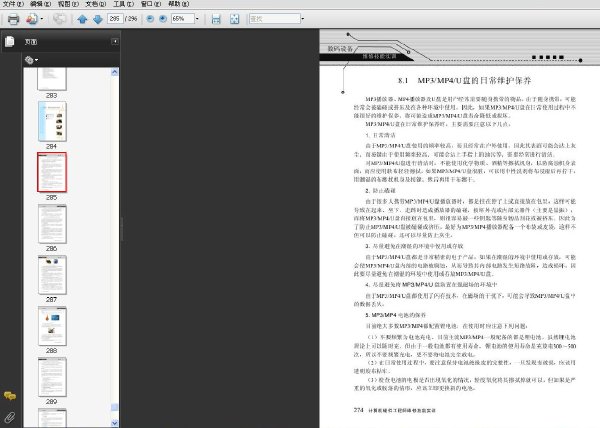Click the Pages panel icon in the sidebar

point(10,41)
